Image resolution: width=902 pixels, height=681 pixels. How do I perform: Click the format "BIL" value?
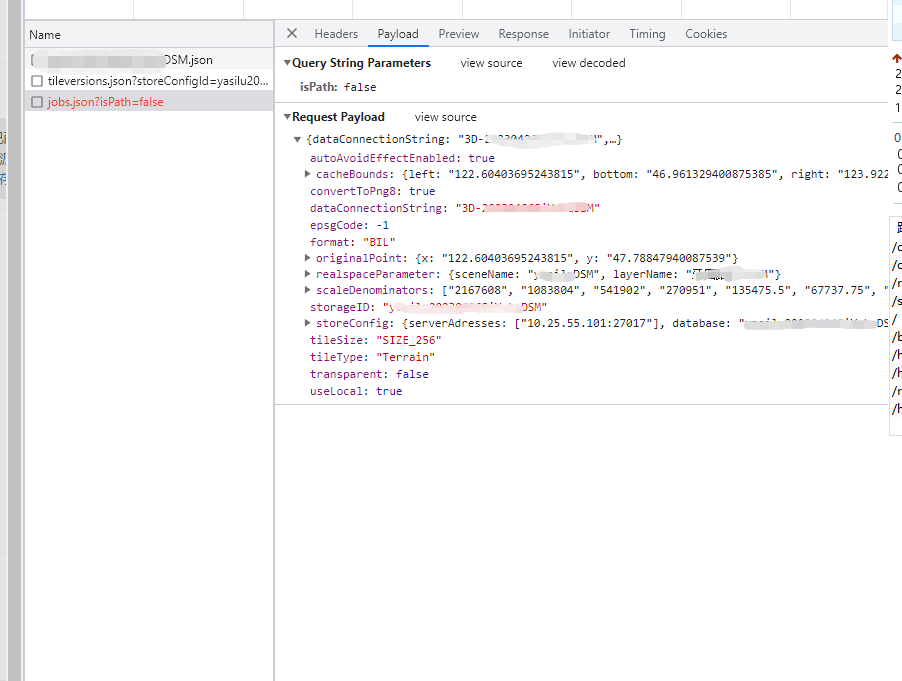pyautogui.click(x=379, y=242)
